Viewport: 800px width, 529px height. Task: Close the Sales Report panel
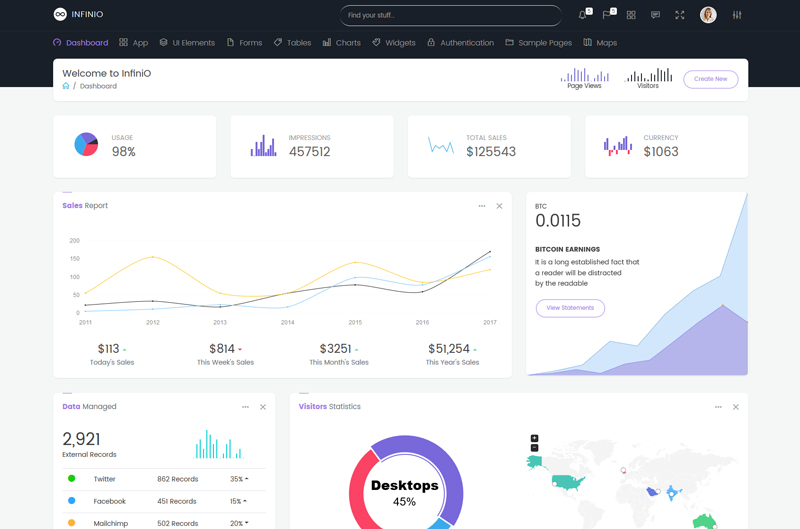click(x=500, y=206)
